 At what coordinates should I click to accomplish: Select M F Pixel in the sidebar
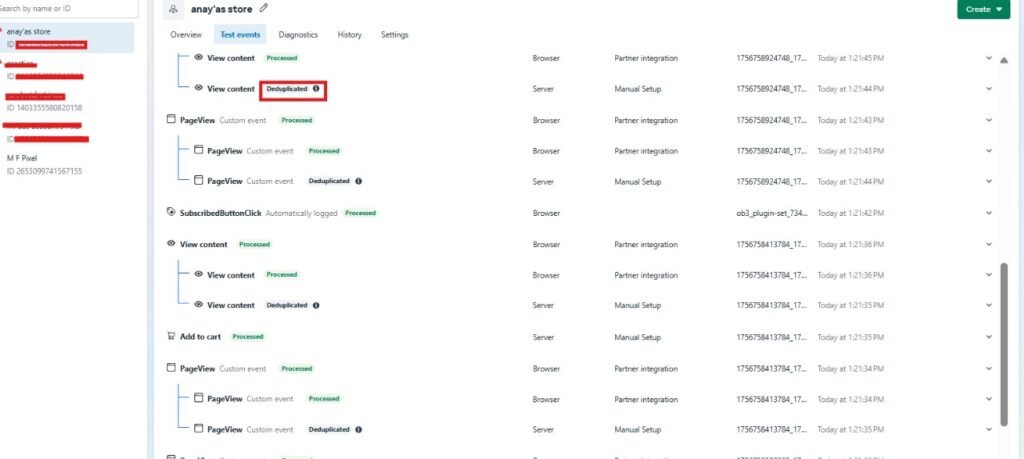point(45,164)
